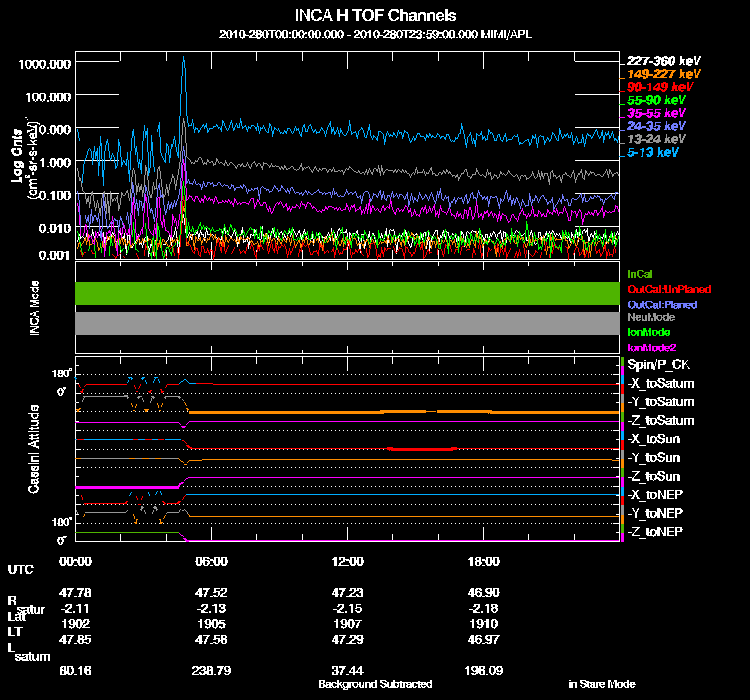Click the green bar in INCA Mode panel
This screenshot has width=750, height=700.
[348, 293]
